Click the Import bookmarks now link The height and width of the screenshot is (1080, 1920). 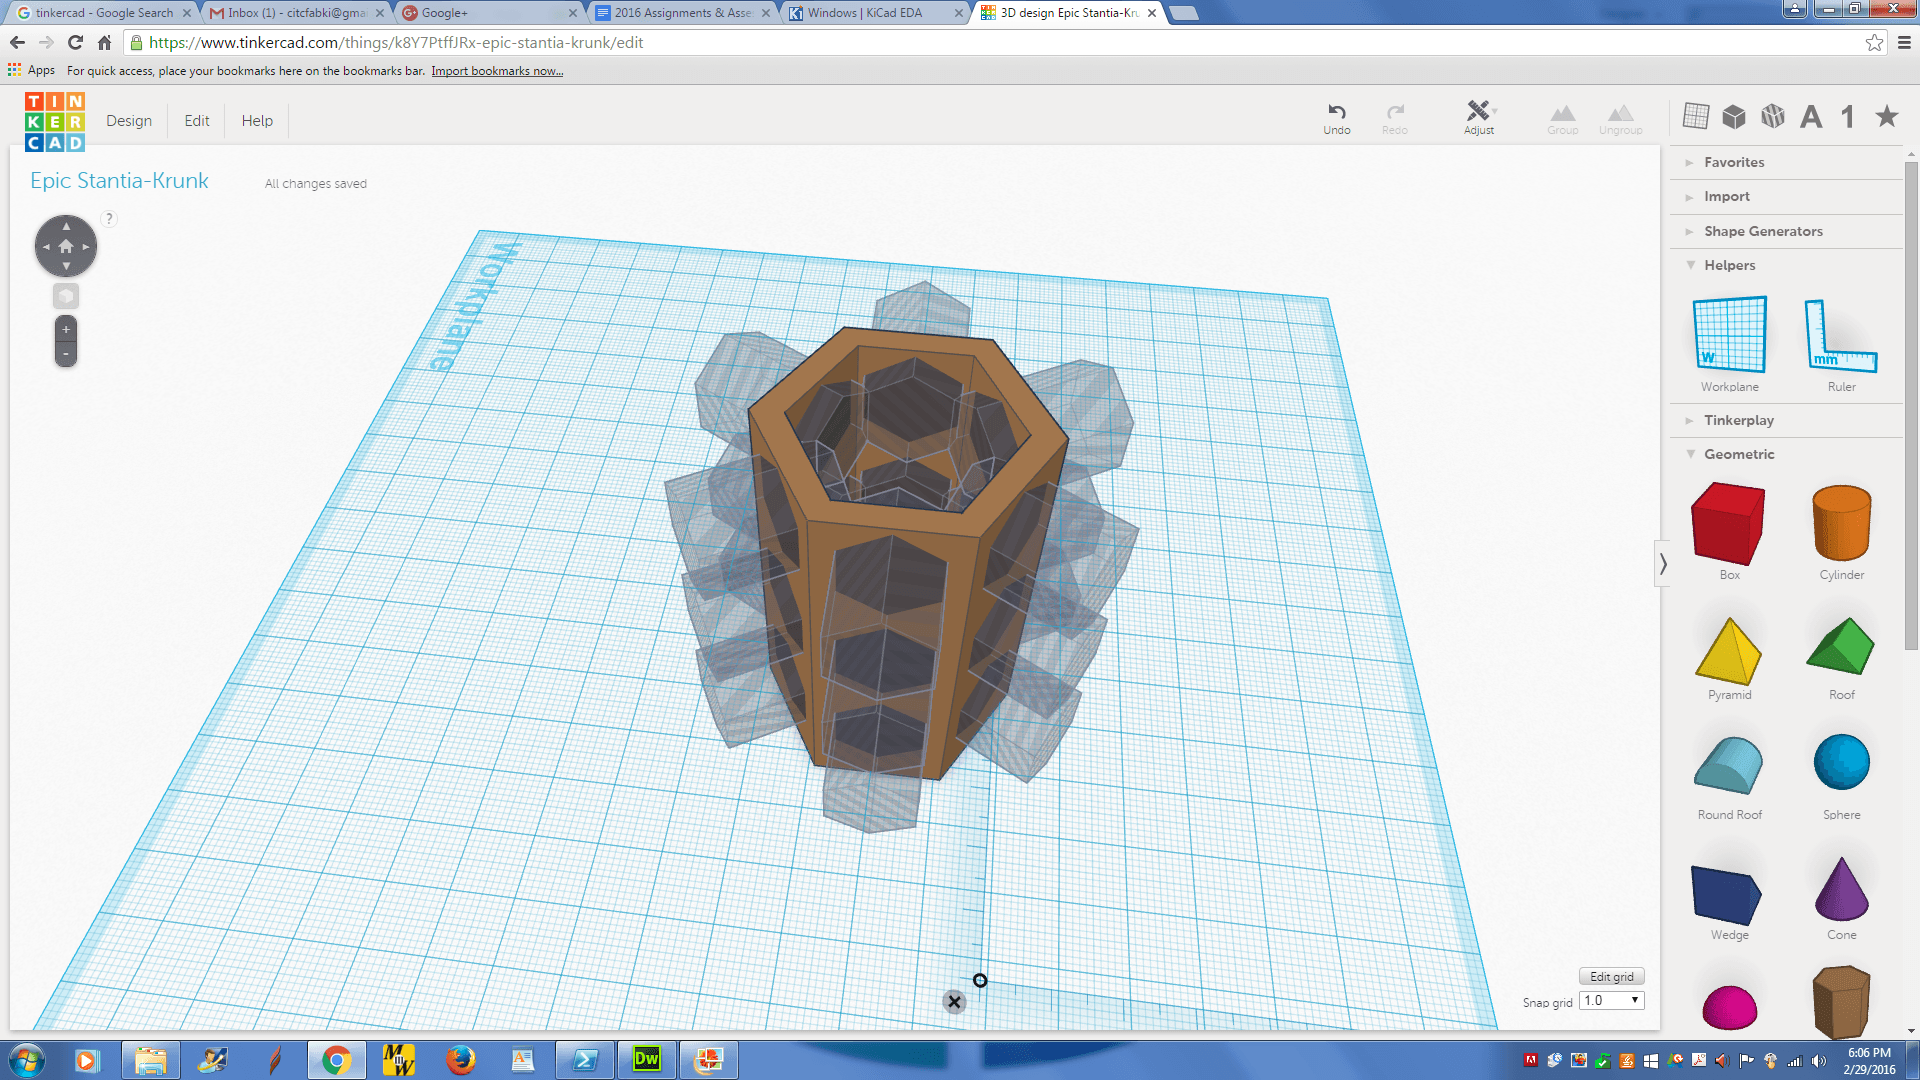coord(497,71)
